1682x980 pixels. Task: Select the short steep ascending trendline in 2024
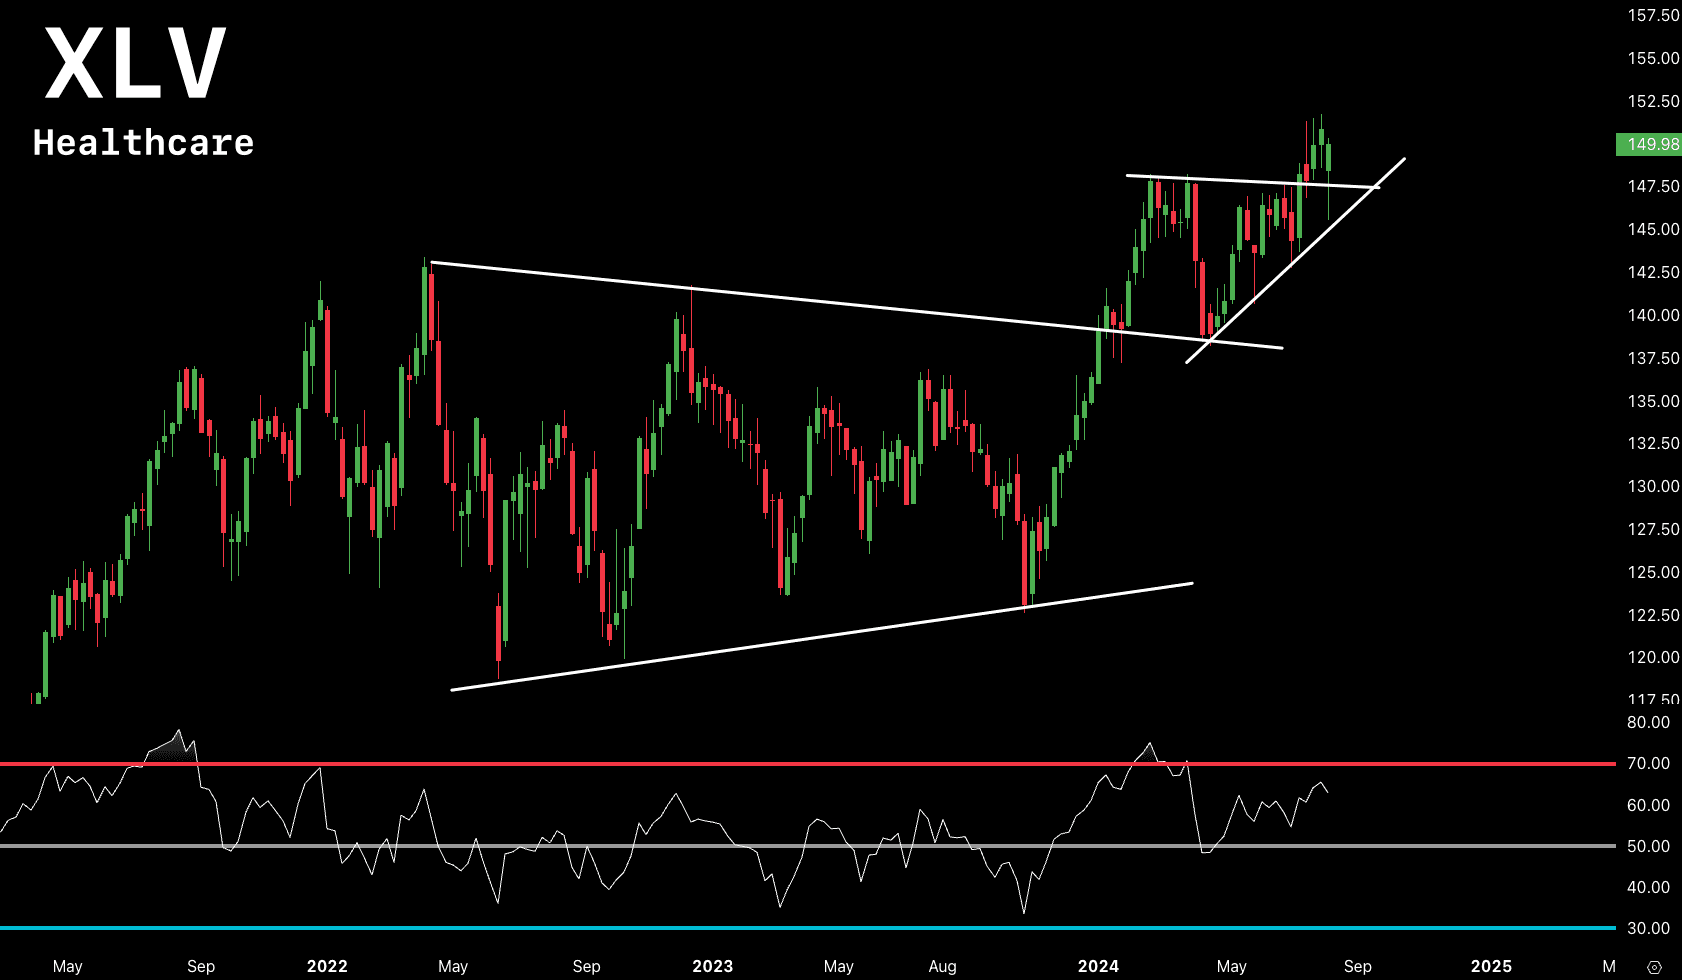point(1296,260)
